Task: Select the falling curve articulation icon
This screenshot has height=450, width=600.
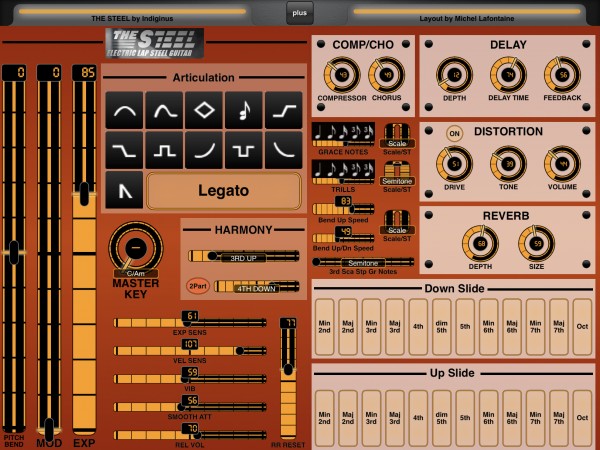Action: (284, 150)
